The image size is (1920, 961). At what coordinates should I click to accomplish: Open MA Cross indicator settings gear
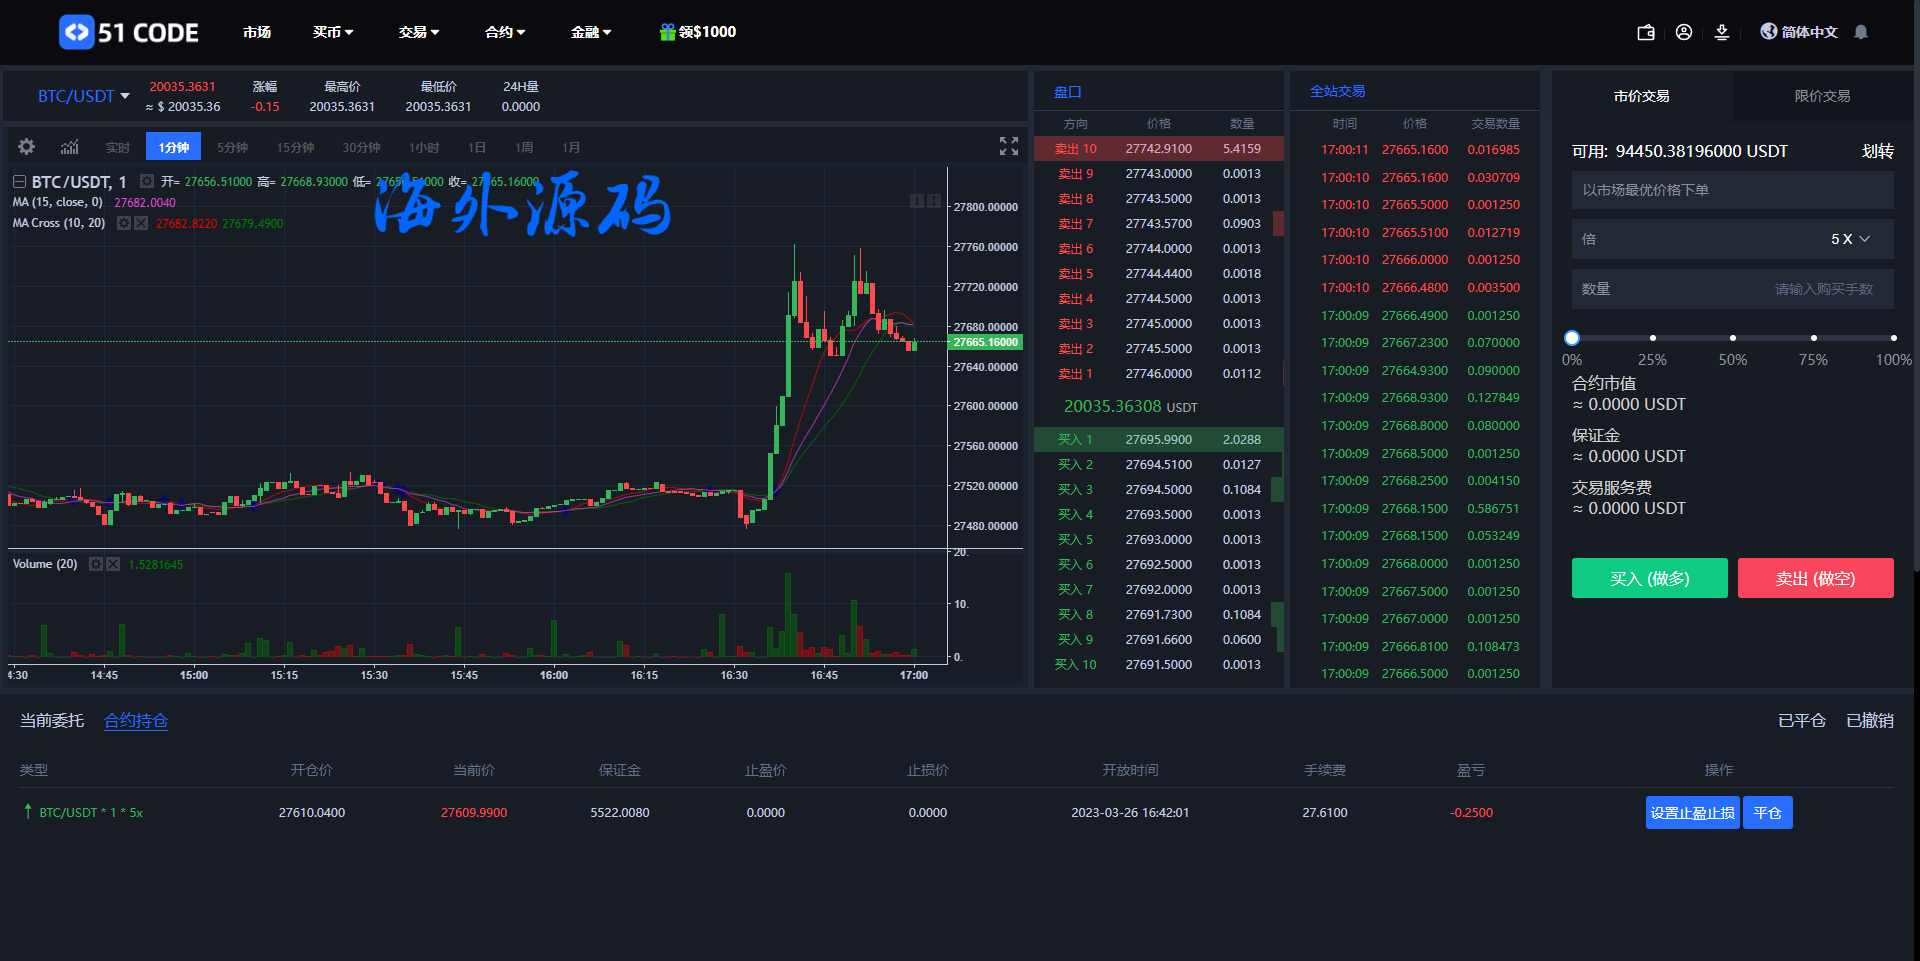pos(124,223)
